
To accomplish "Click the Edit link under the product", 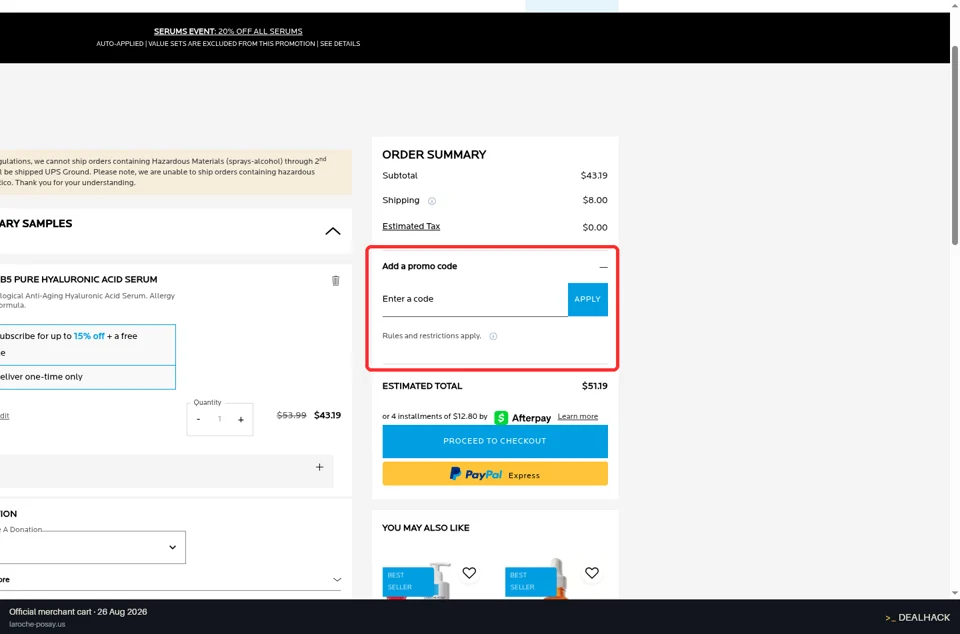I will pos(4,416).
